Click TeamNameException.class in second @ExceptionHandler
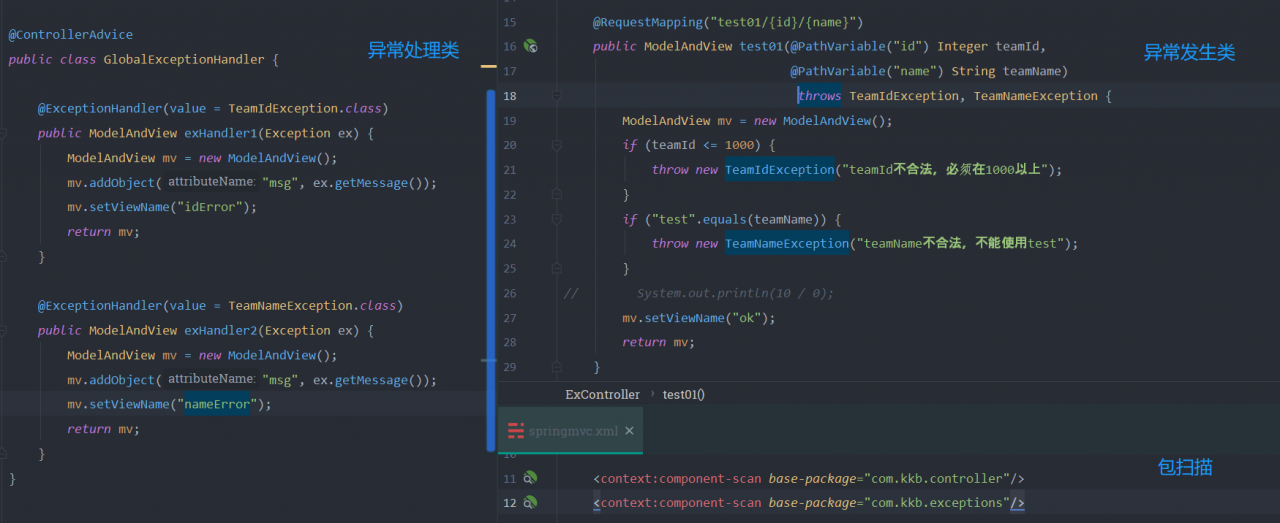 pyautogui.click(x=312, y=305)
